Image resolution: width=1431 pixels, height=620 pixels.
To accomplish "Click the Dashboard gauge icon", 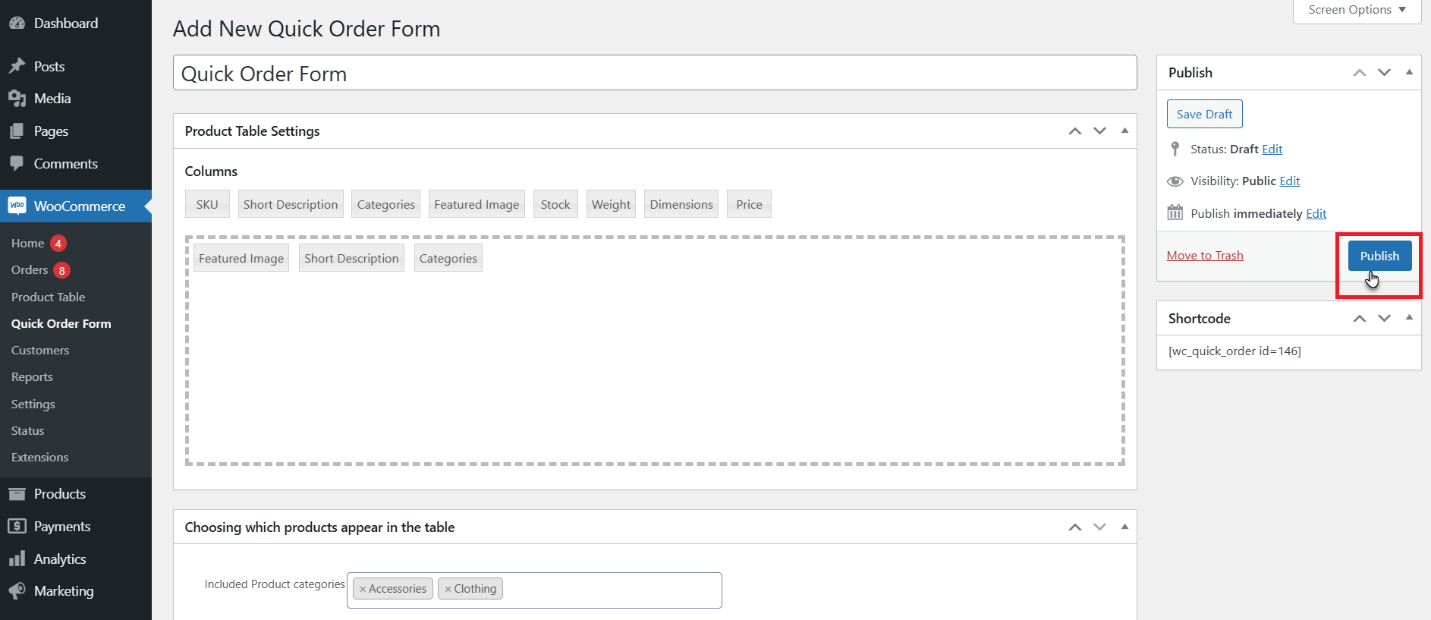I will point(17,23).
